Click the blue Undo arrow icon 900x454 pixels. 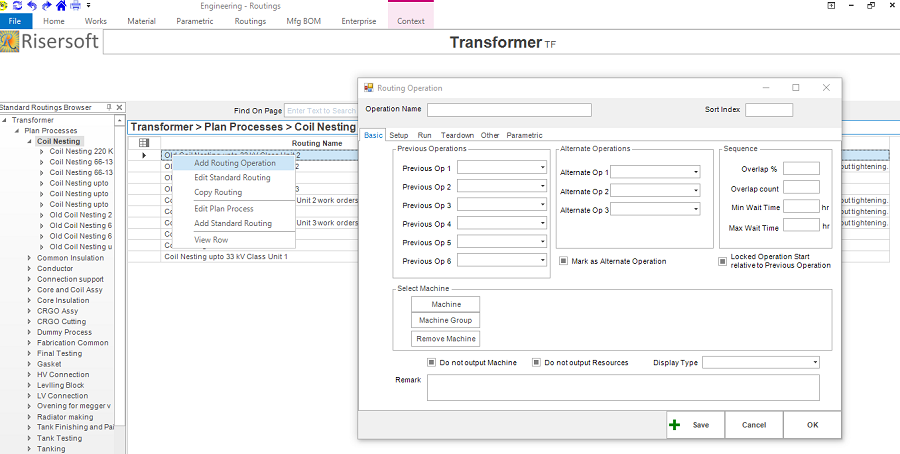coord(33,5)
